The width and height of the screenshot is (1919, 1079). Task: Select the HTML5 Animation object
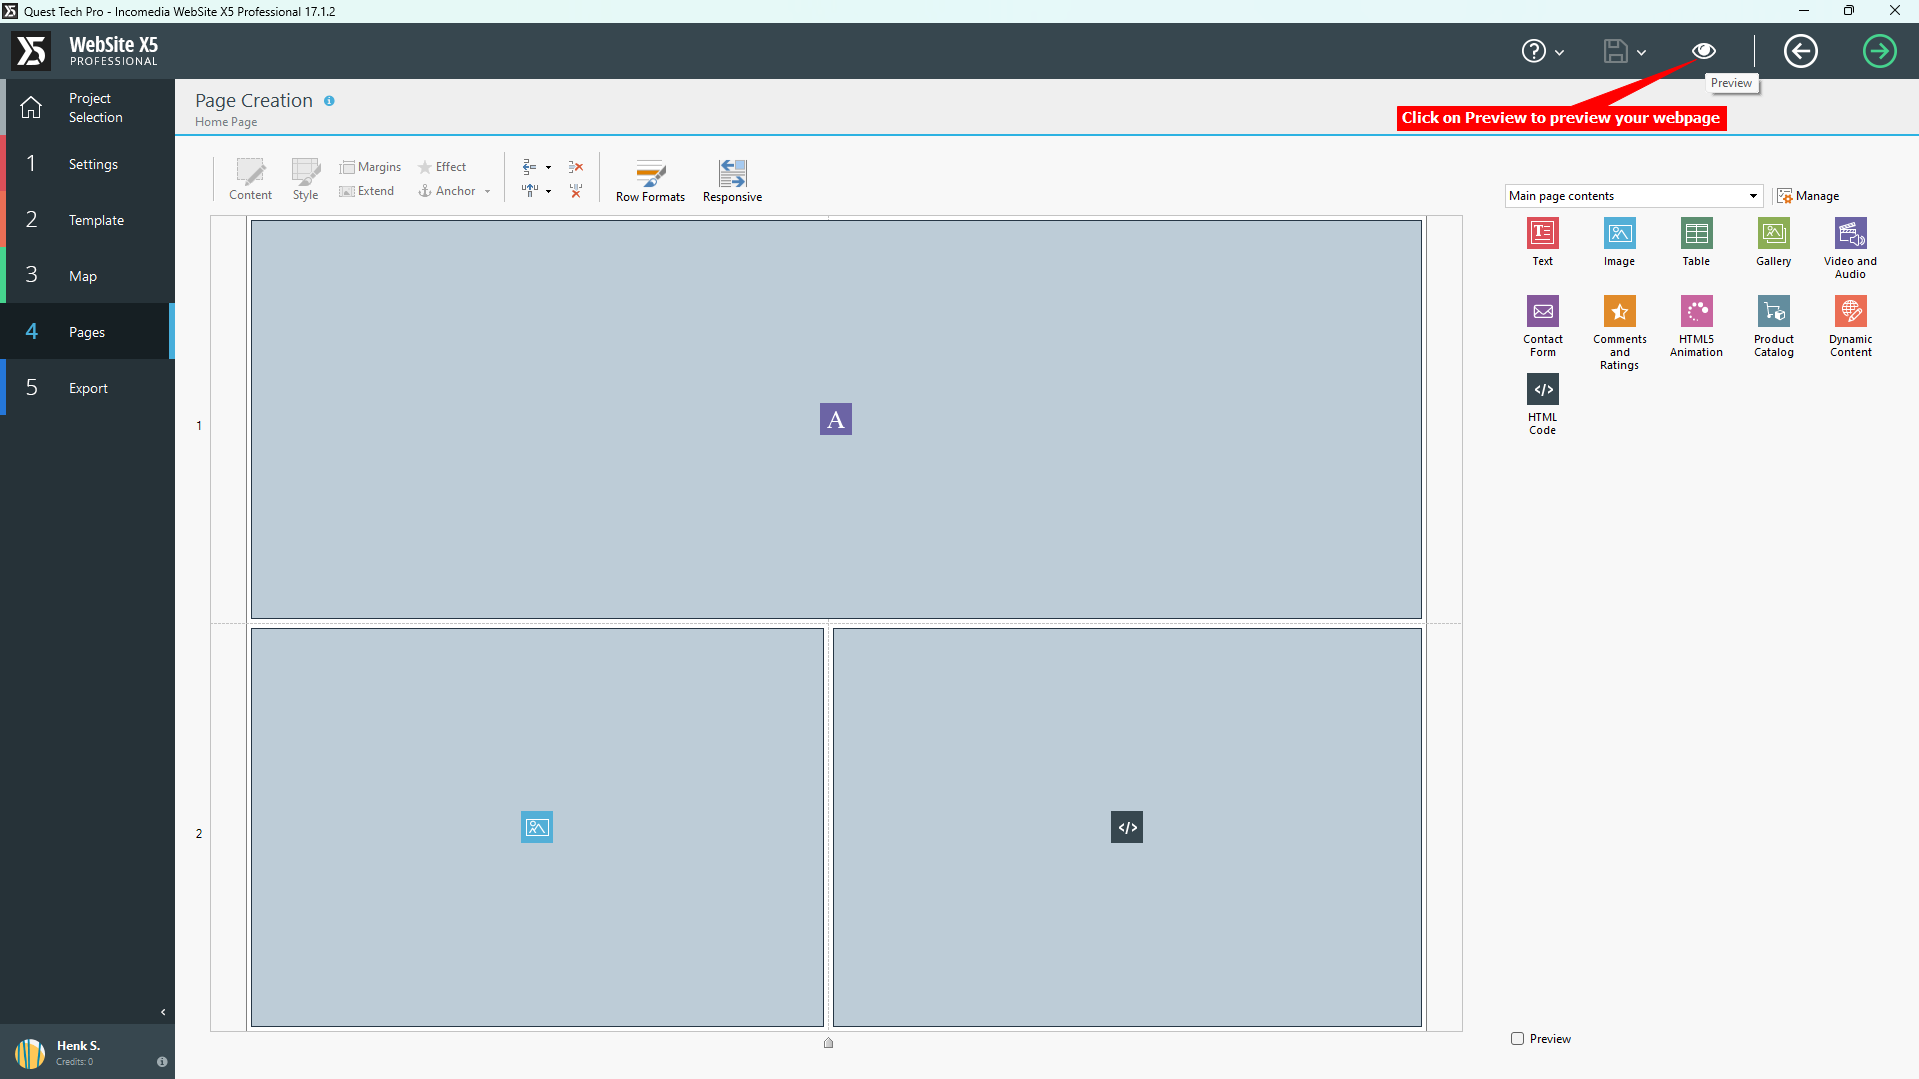click(1696, 327)
